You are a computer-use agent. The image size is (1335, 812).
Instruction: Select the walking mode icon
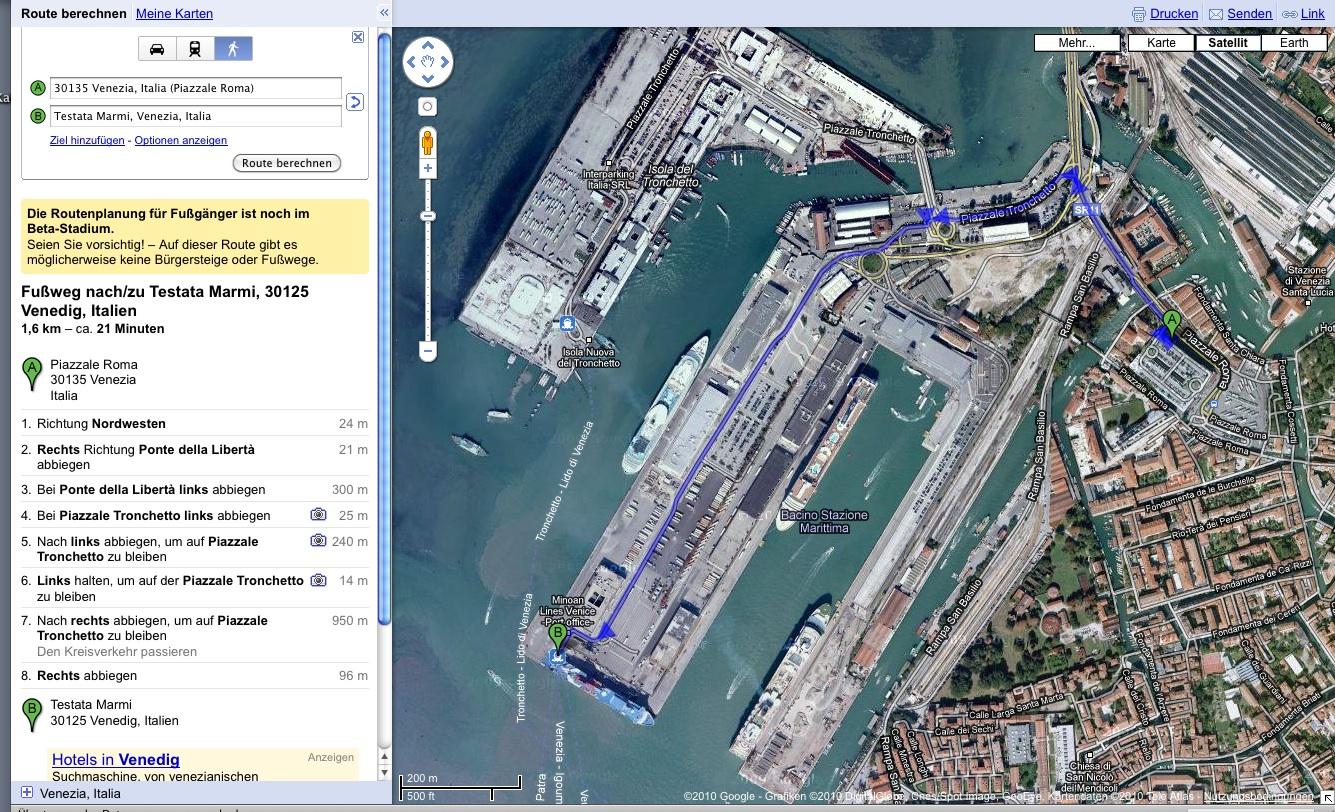click(233, 49)
